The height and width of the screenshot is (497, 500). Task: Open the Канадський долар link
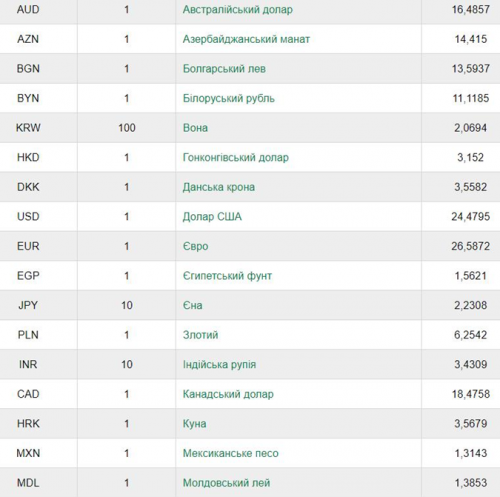coord(228,394)
